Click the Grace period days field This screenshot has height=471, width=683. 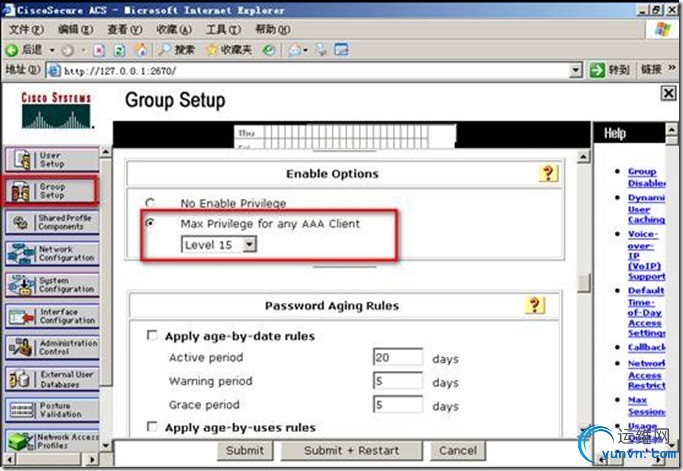point(398,404)
